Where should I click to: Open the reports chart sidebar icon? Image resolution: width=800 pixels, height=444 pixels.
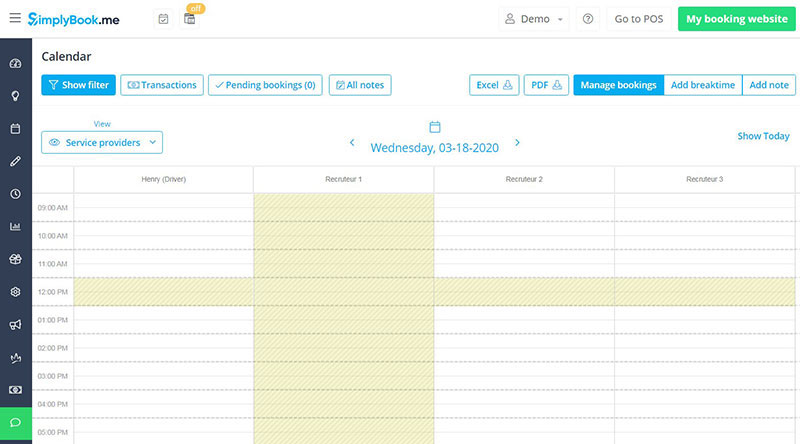pyautogui.click(x=15, y=227)
